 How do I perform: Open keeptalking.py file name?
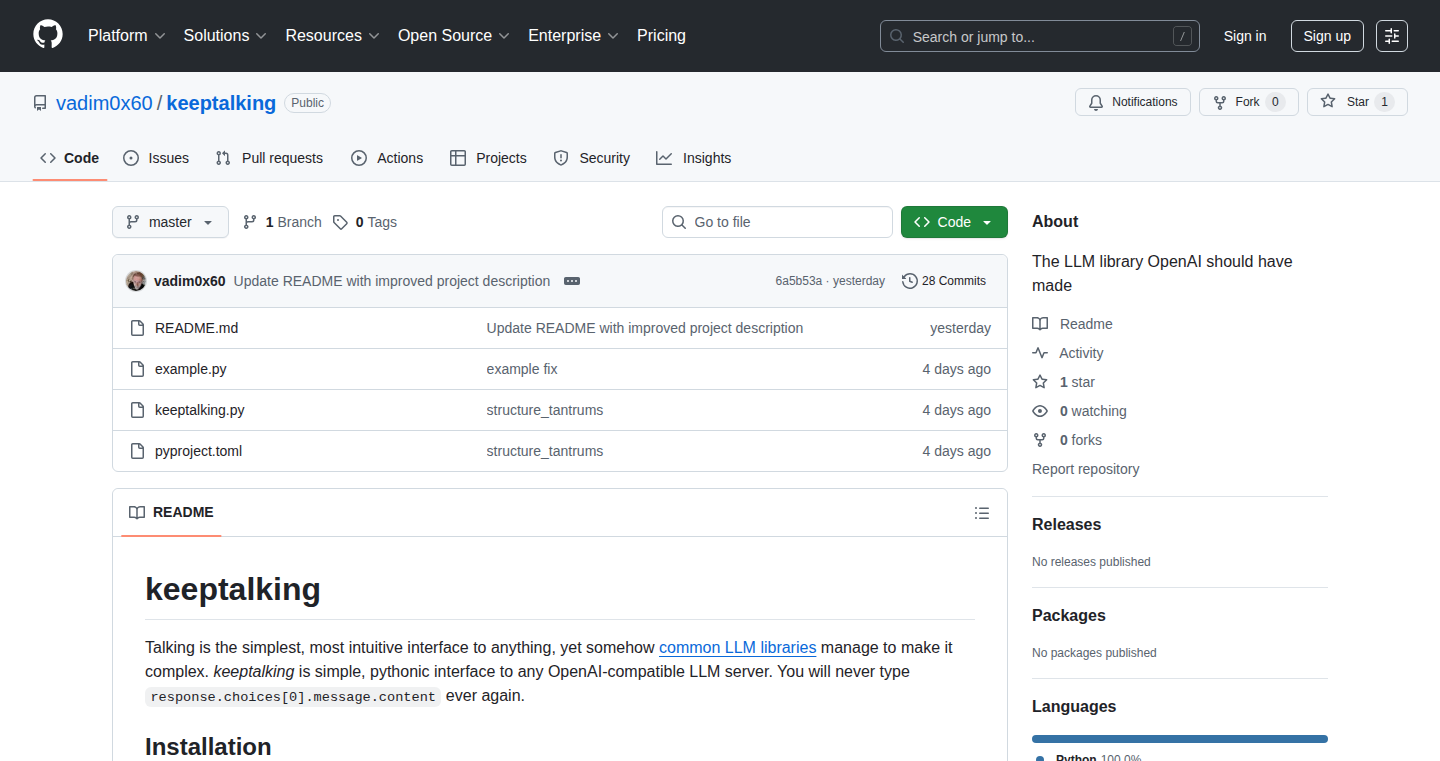pos(200,410)
